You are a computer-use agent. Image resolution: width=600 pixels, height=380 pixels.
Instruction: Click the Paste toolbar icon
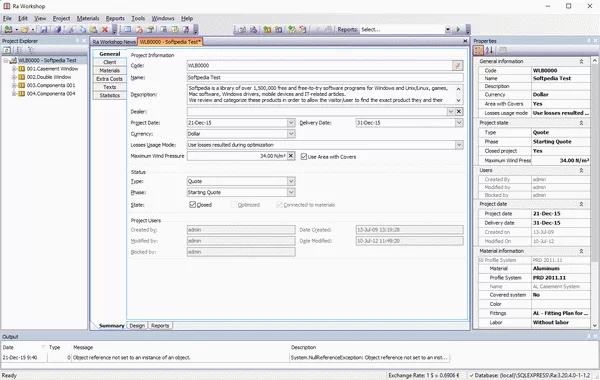[x=93, y=29]
